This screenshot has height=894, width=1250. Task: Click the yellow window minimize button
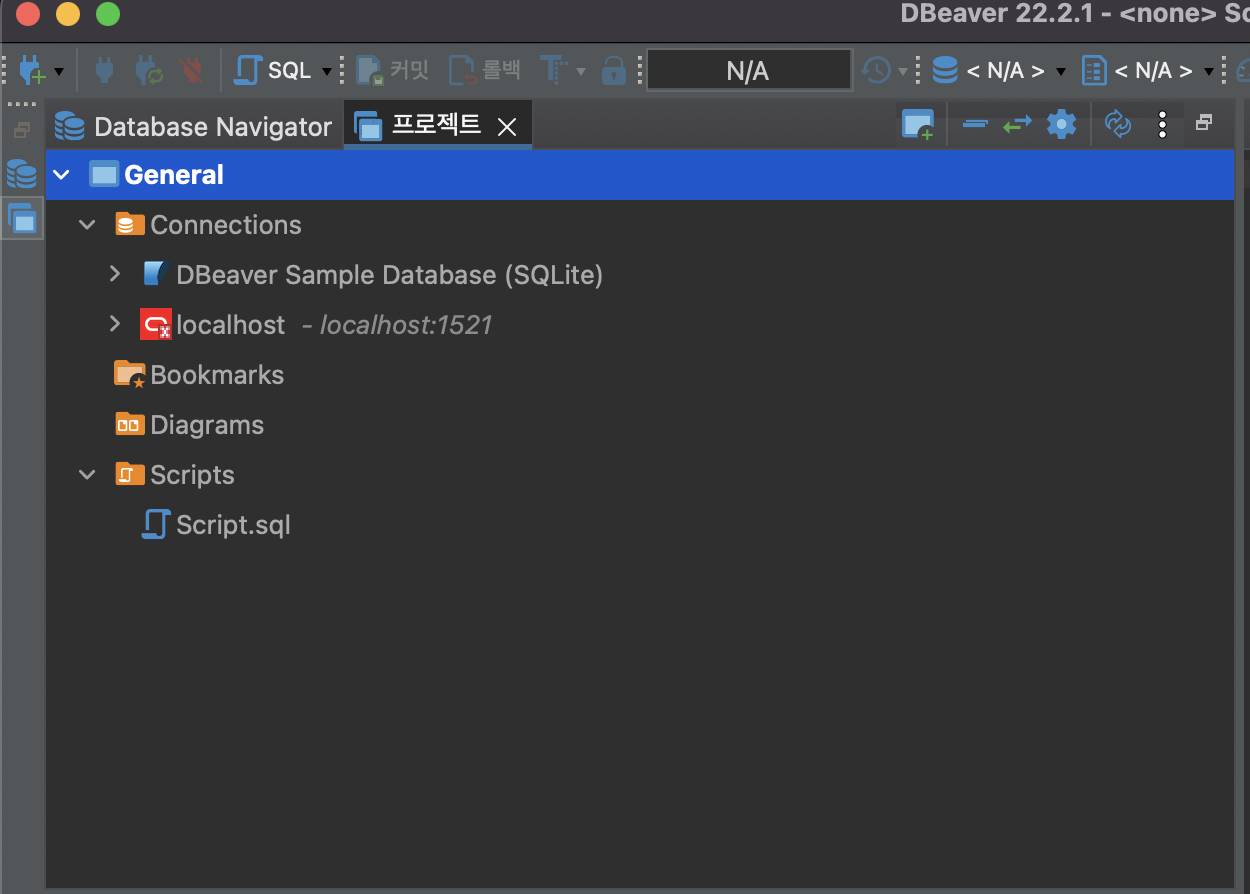tap(67, 14)
